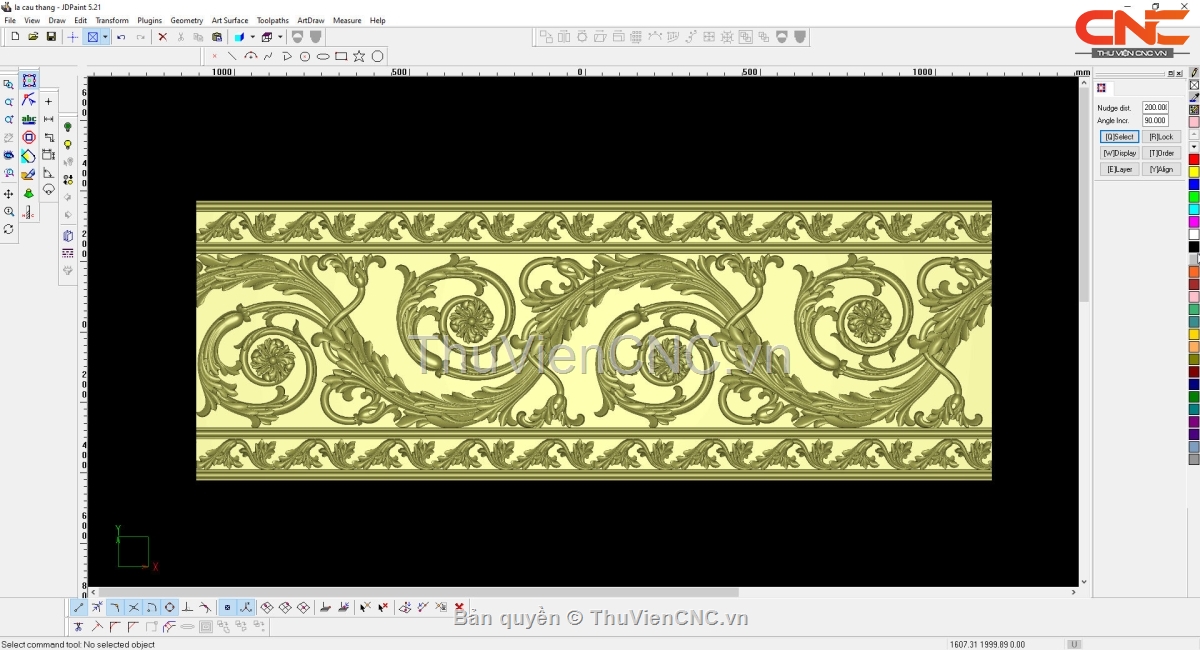Click the Save floppy disk icon
Image resolution: width=1200 pixels, height=650 pixels.
[x=51, y=37]
